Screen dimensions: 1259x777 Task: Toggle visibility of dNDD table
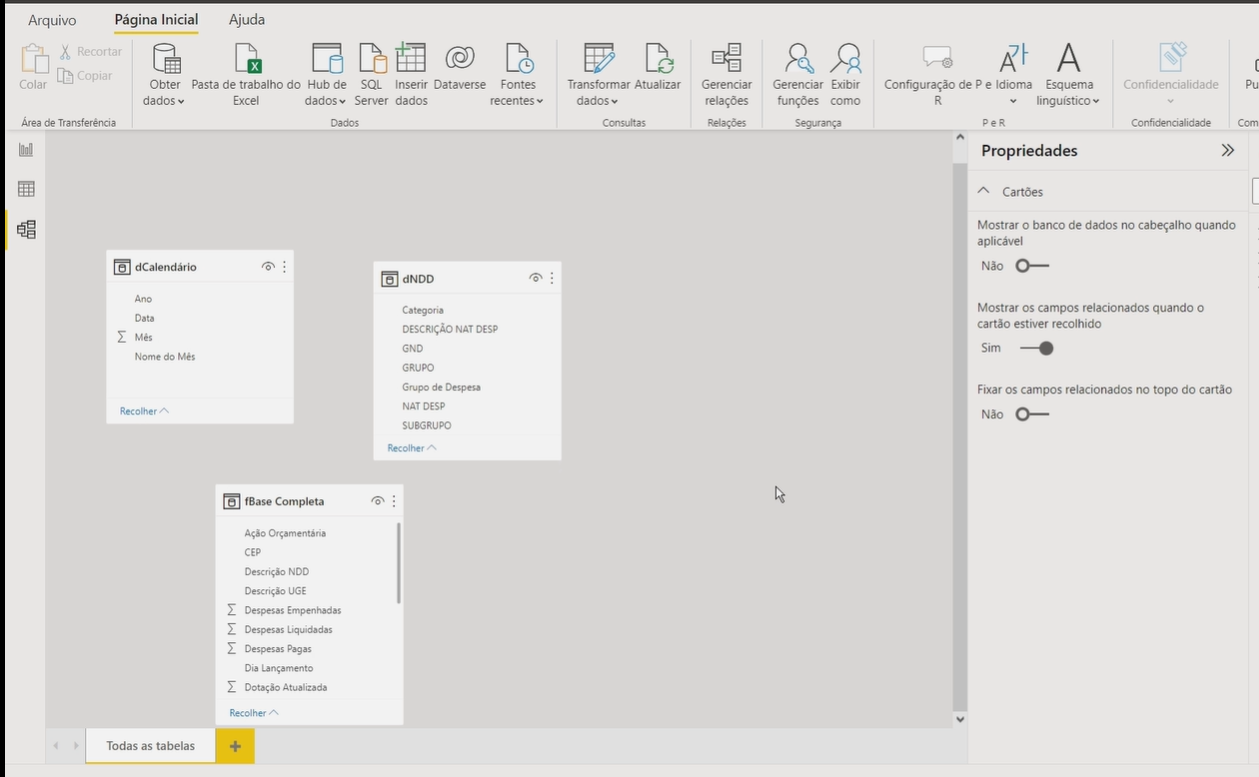point(536,278)
